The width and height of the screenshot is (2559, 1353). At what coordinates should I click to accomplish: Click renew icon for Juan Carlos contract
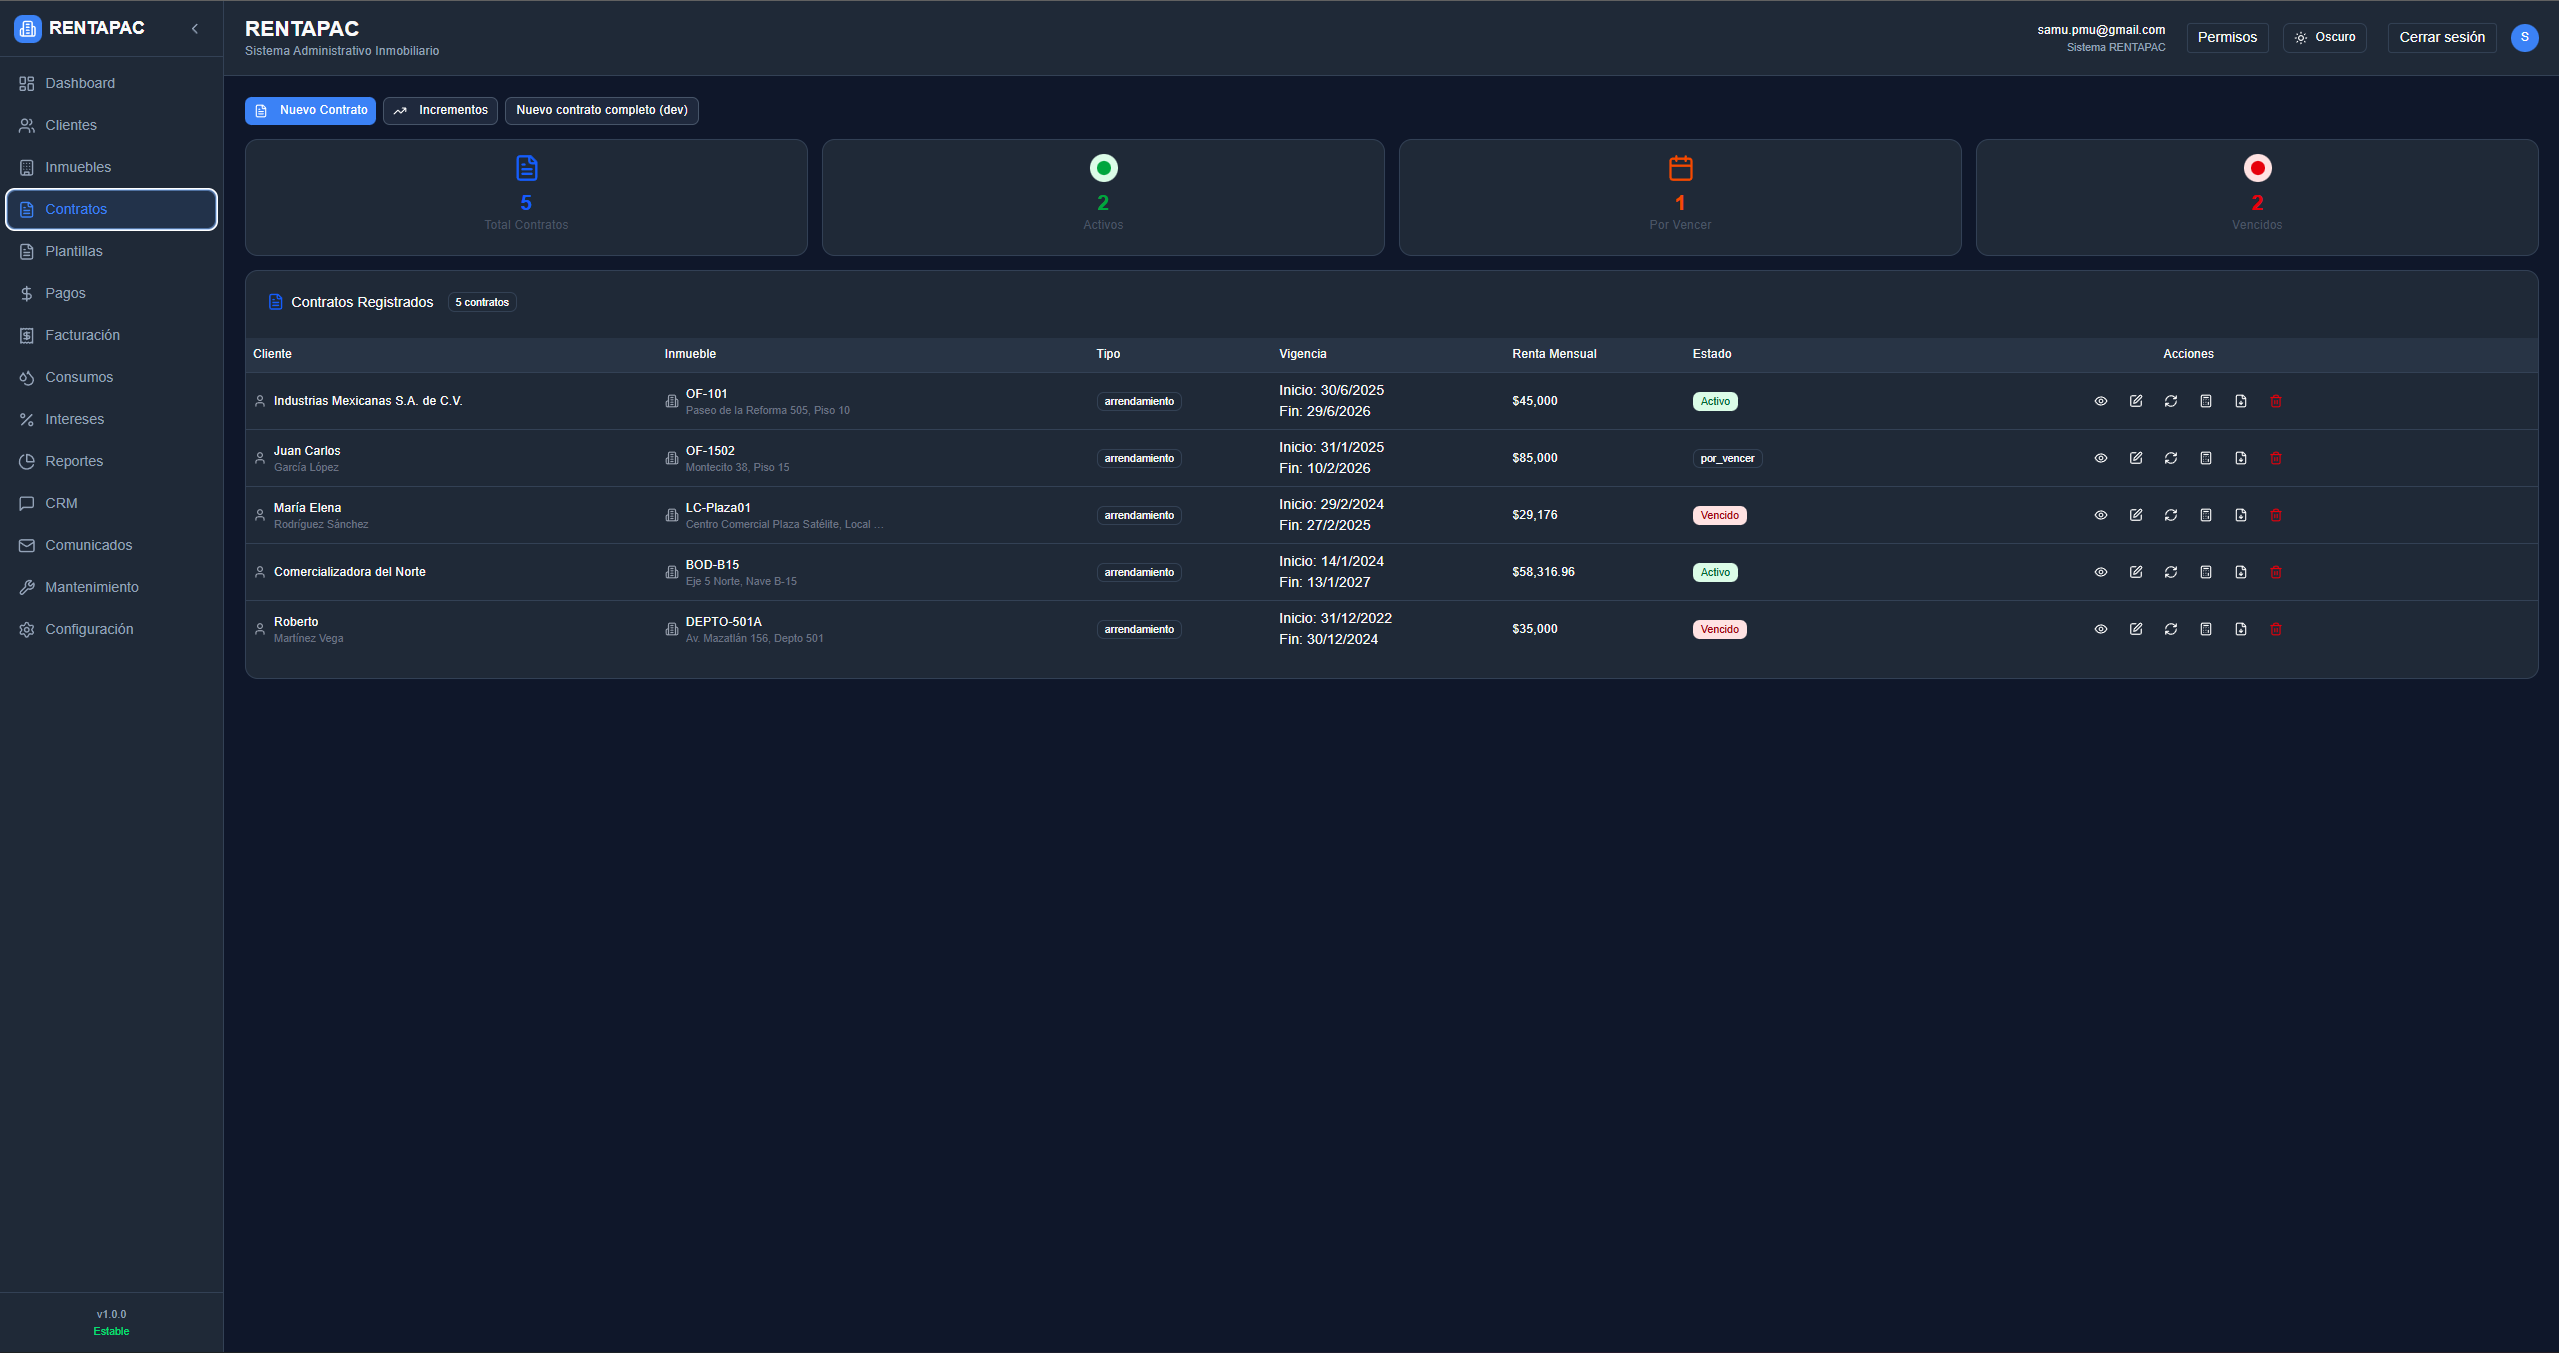pyautogui.click(x=2170, y=458)
